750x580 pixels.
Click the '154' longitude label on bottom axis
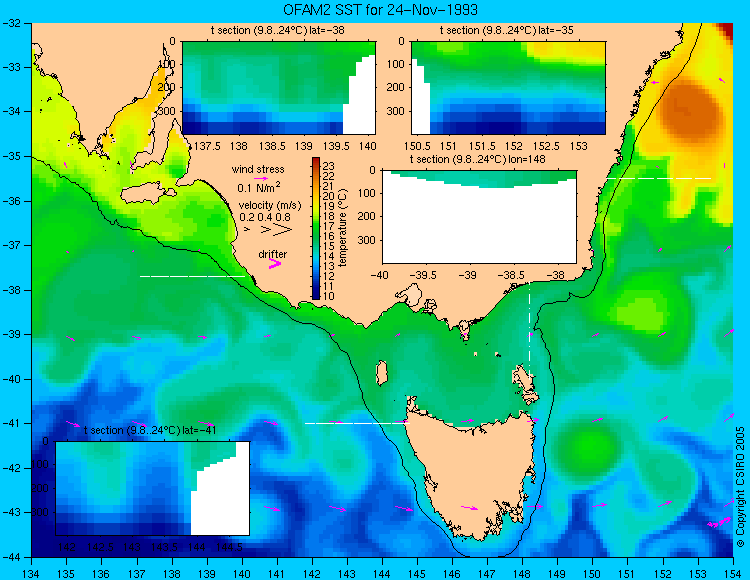tap(733, 574)
